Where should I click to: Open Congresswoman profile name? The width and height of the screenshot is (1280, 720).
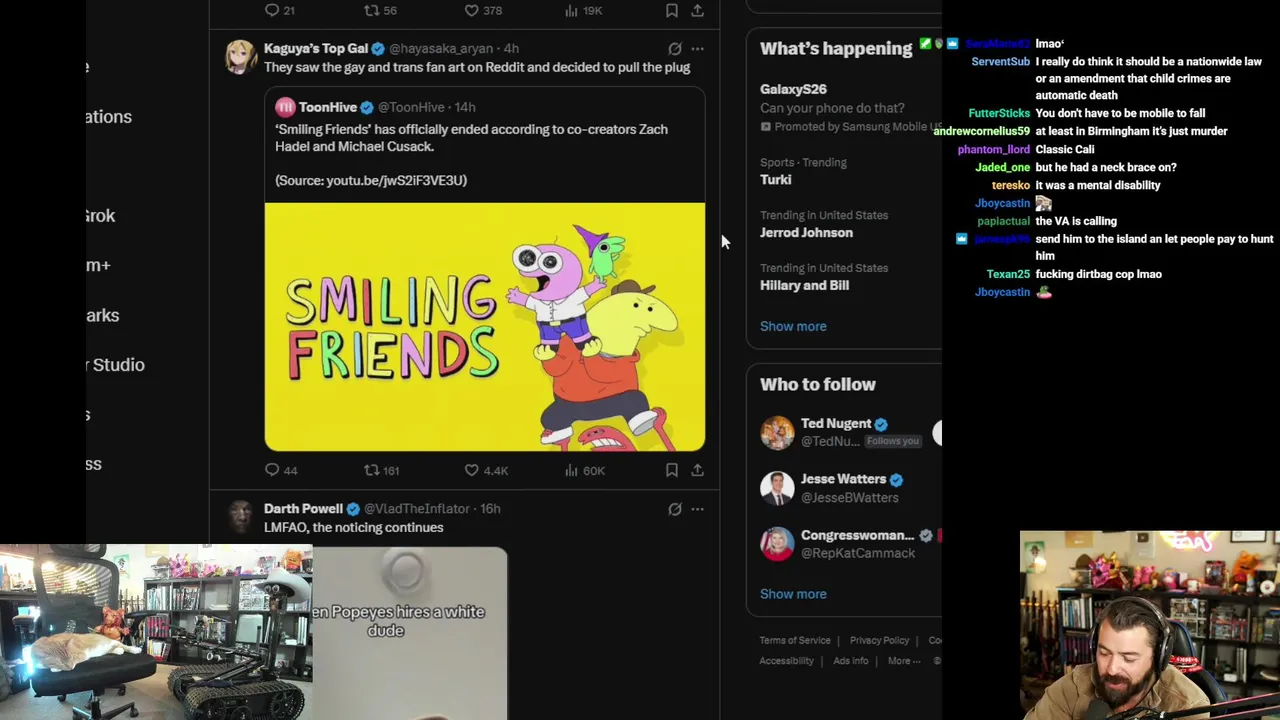click(x=857, y=535)
